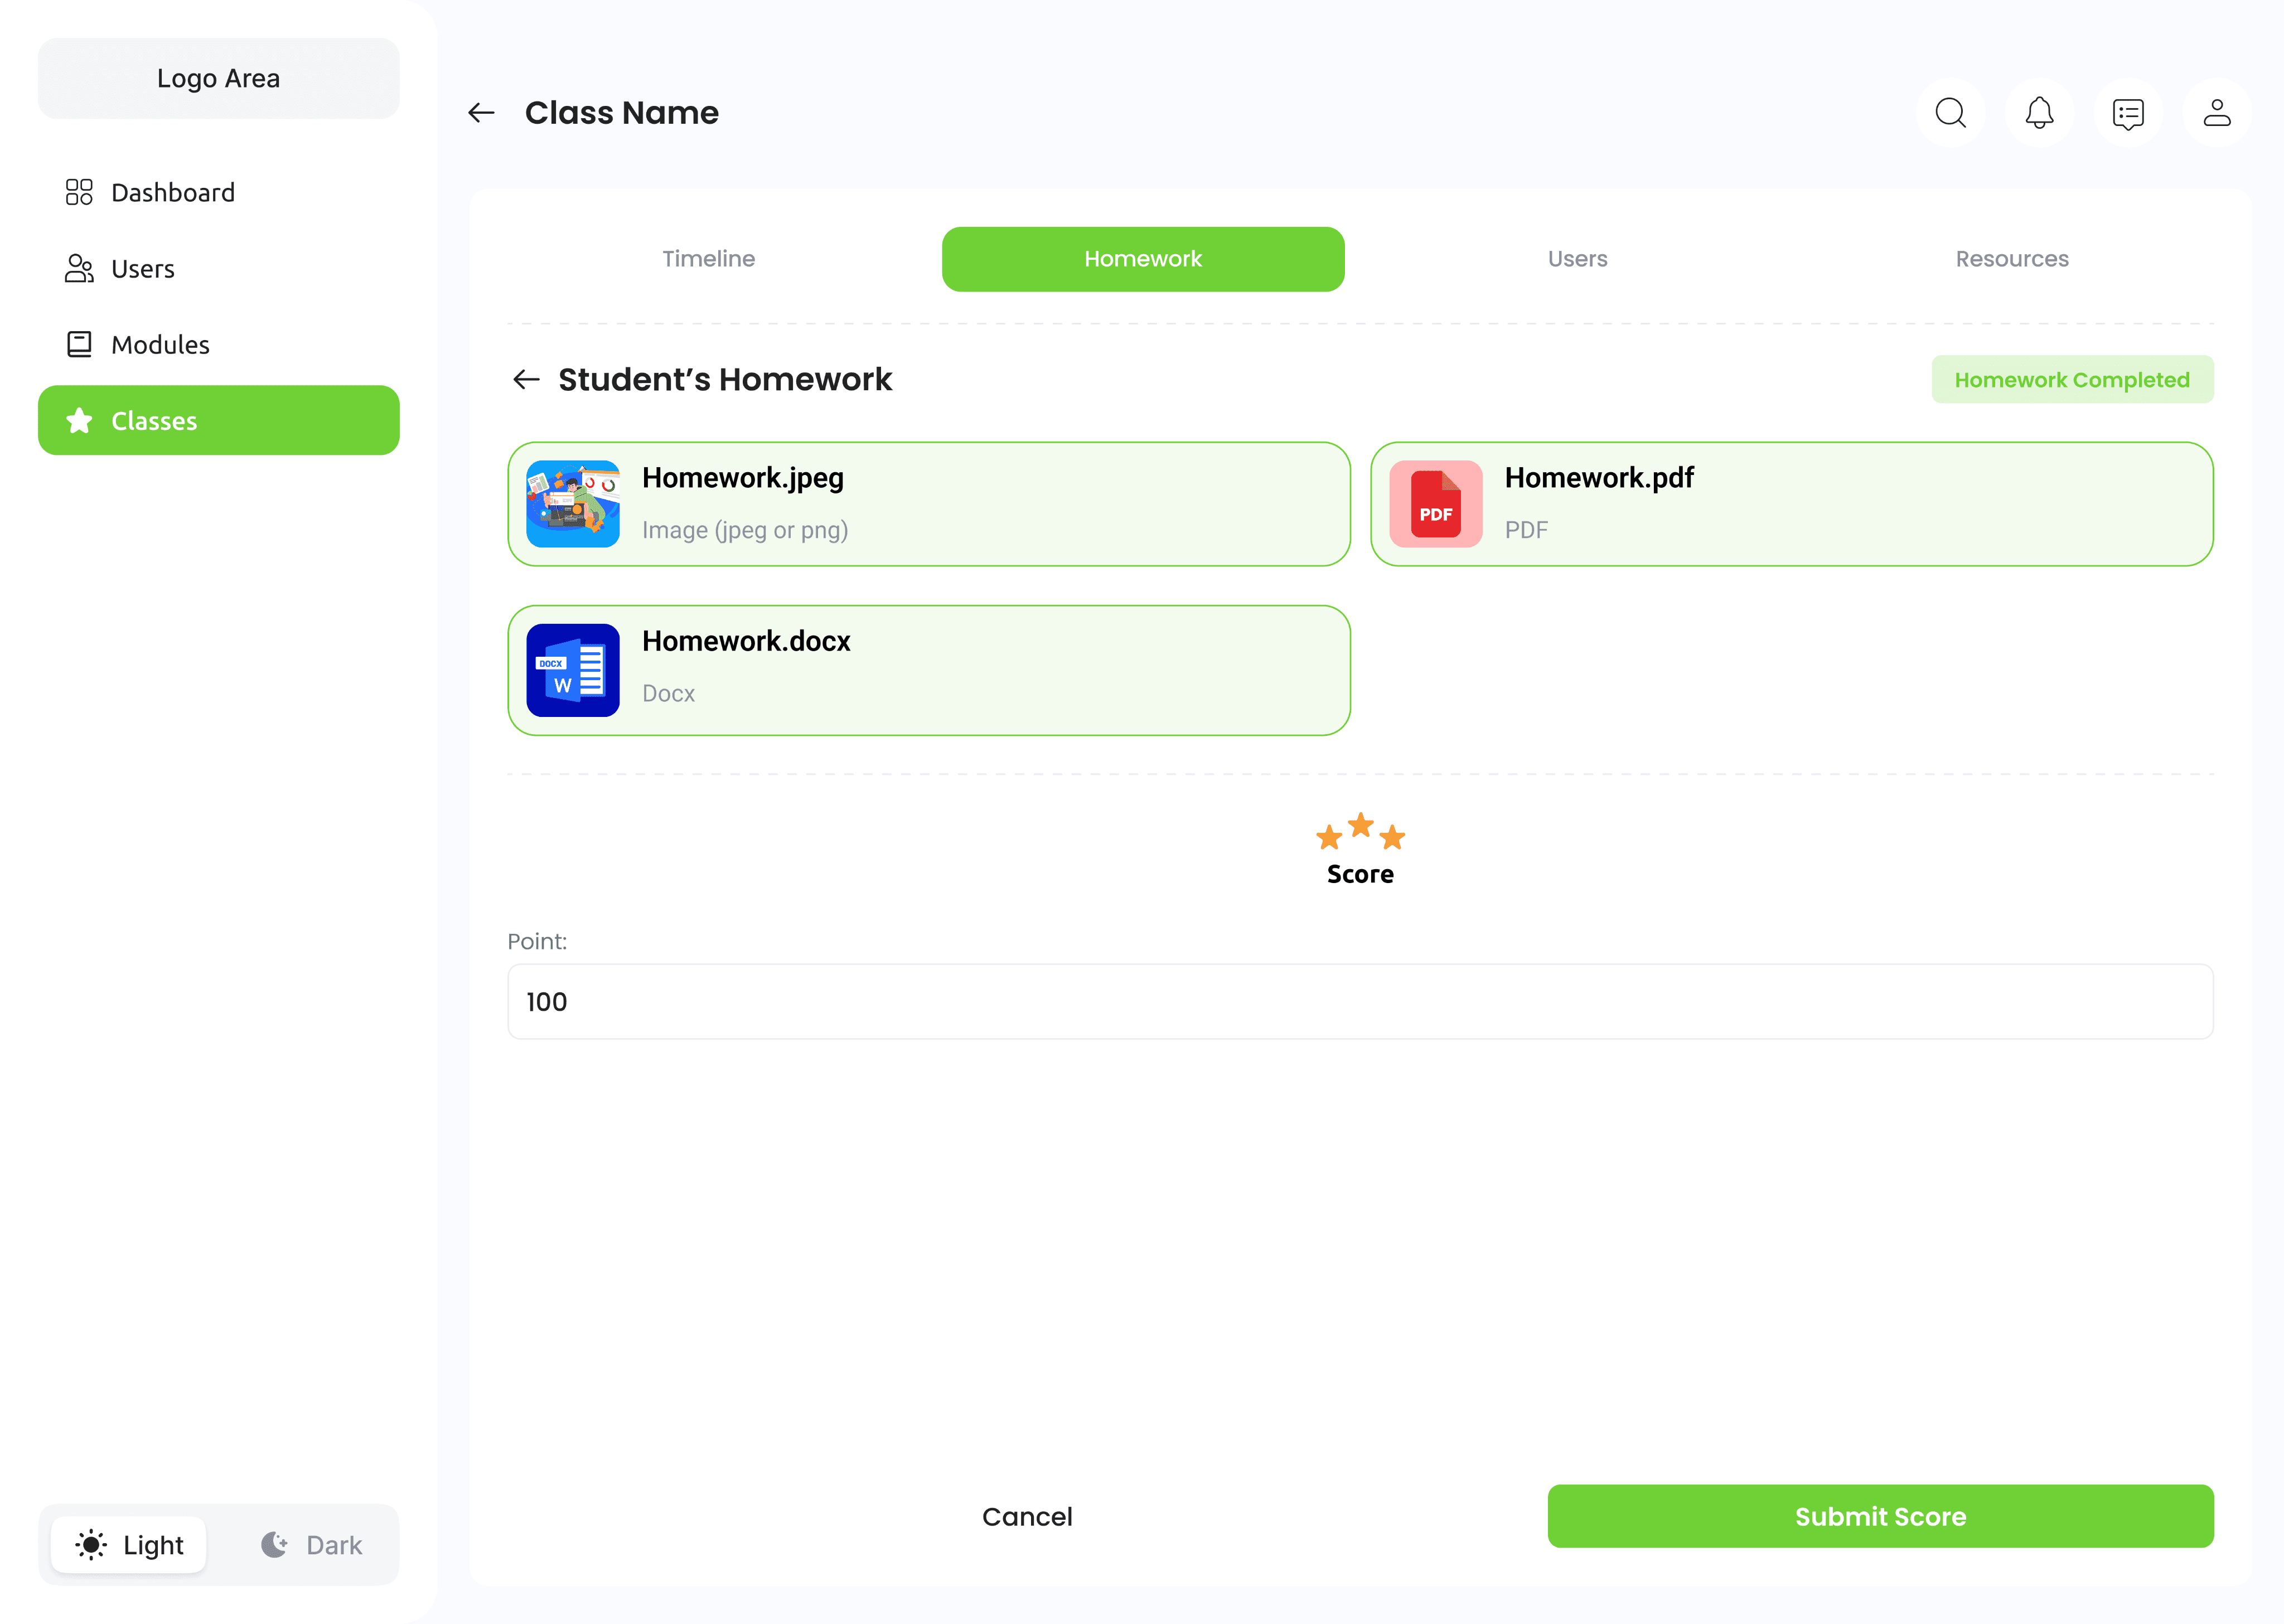Switch to Dark theme mode
This screenshot has width=2284, height=1624.
(x=312, y=1545)
